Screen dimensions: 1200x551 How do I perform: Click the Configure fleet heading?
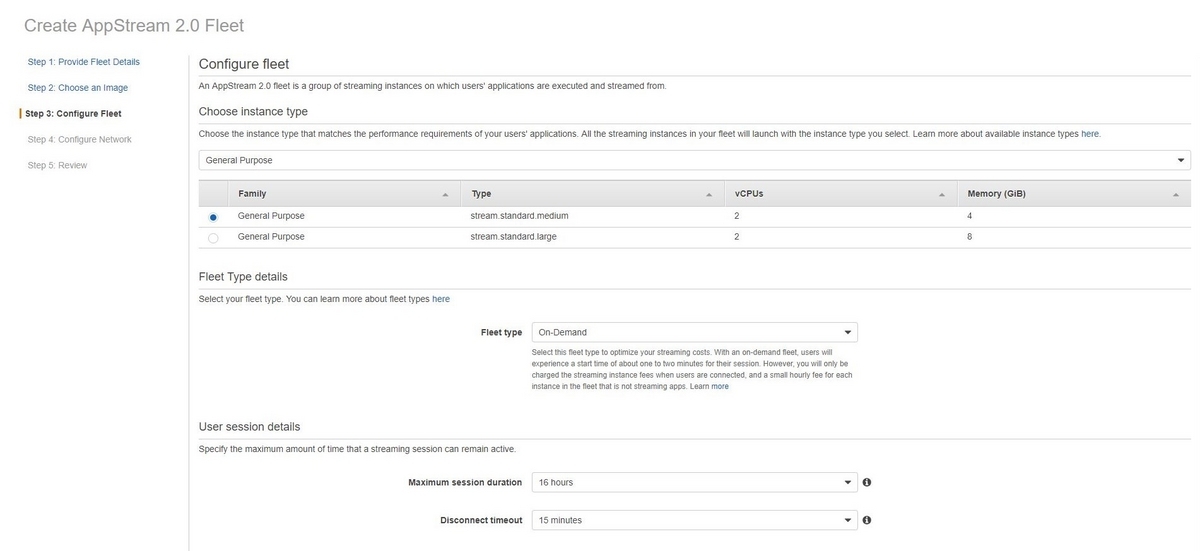tap(244, 64)
